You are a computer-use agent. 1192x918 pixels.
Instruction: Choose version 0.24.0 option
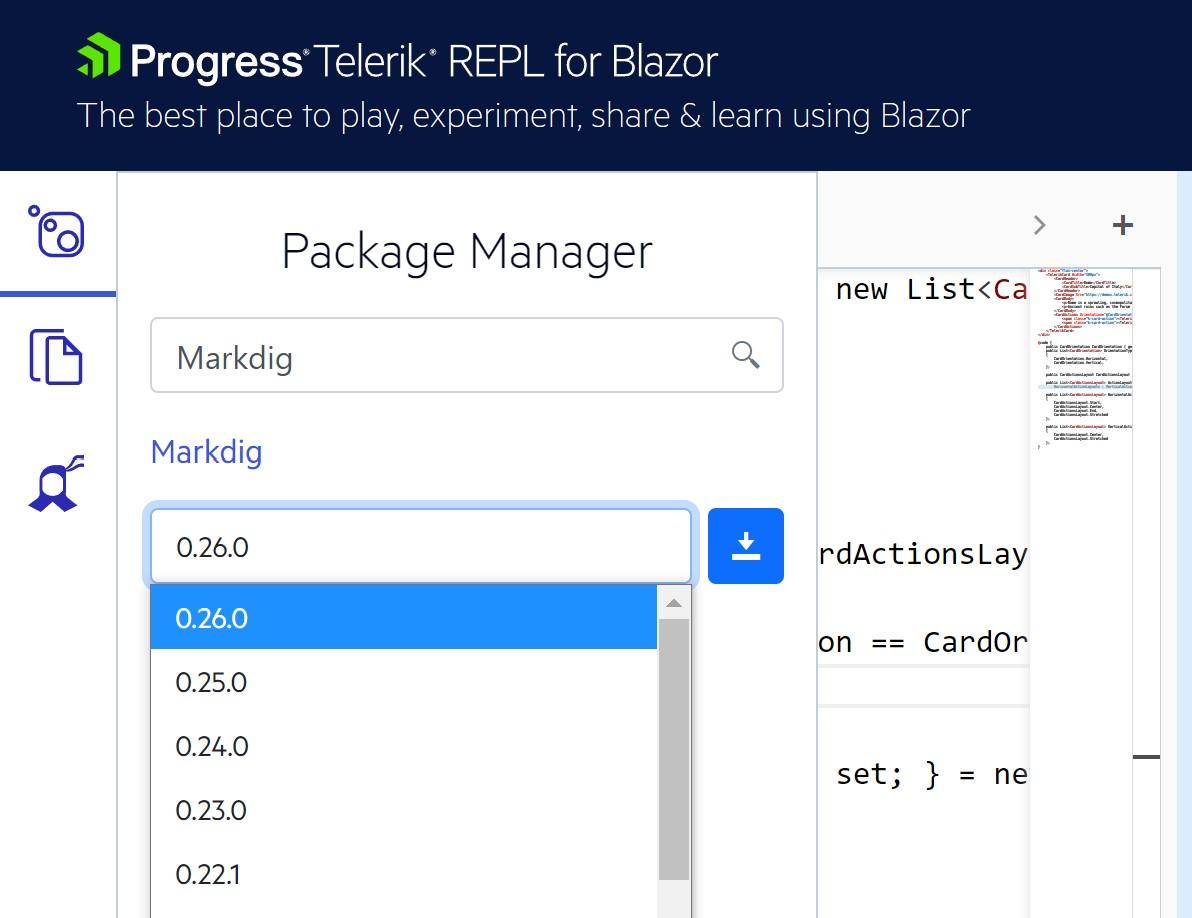click(x=404, y=745)
